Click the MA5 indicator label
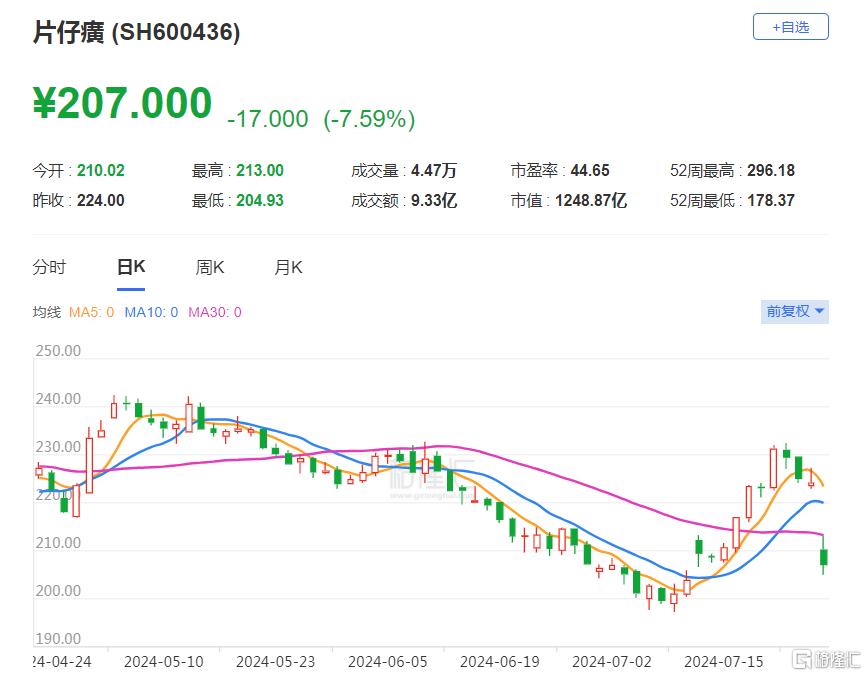867x676 pixels. point(91,312)
